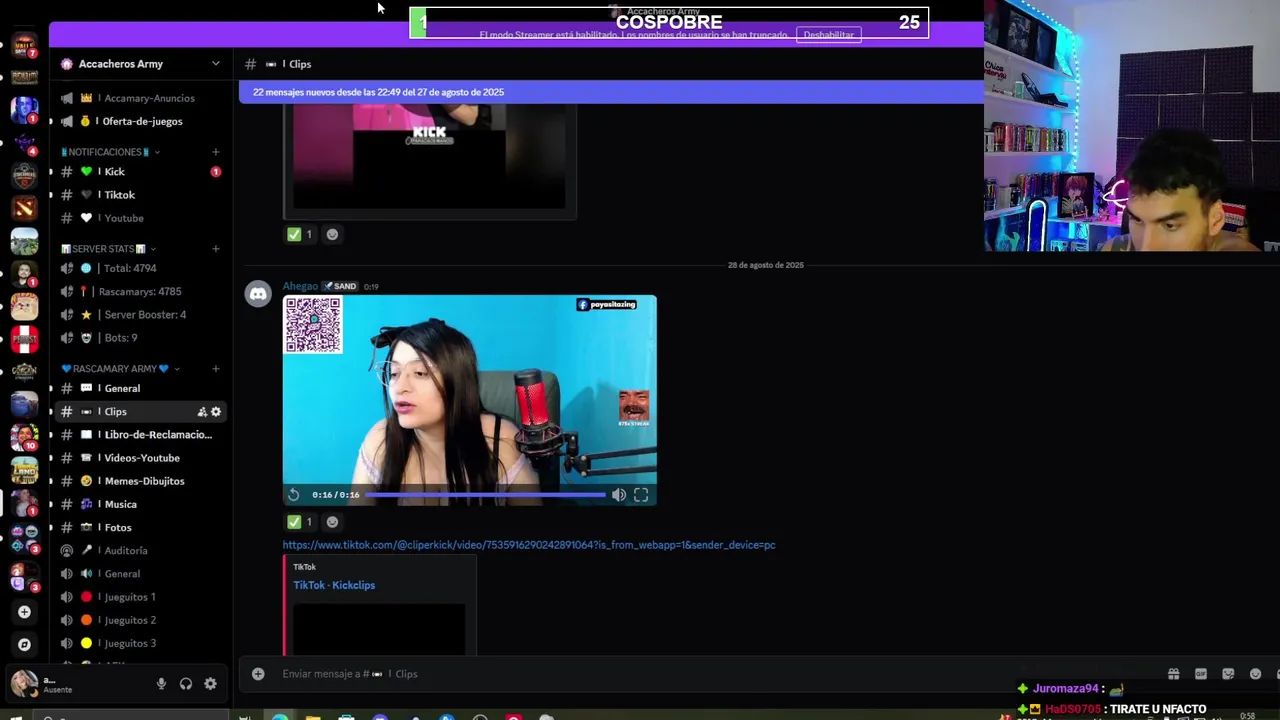Join Jueguitos 1 voice channel

(140, 597)
